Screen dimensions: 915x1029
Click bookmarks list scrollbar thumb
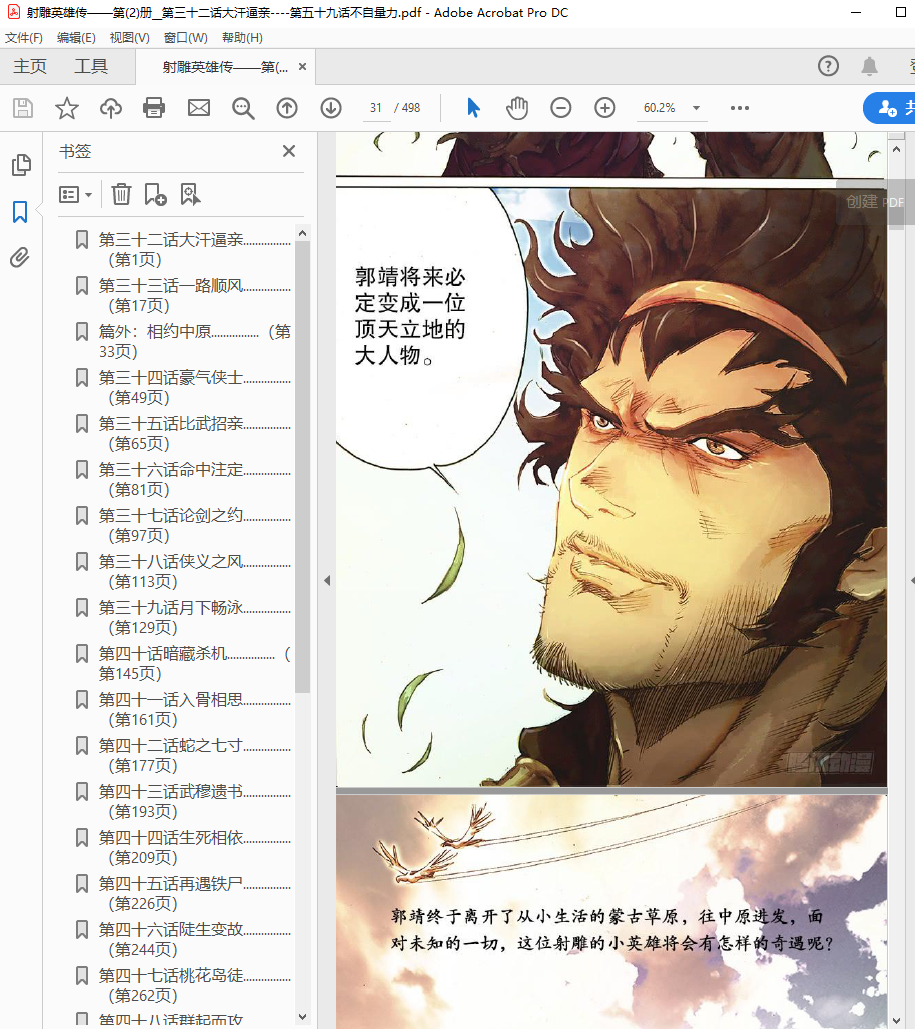pyautogui.click(x=303, y=467)
